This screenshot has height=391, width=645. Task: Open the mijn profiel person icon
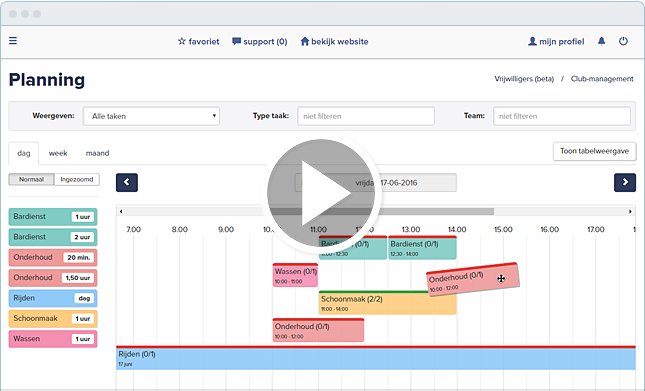532,41
